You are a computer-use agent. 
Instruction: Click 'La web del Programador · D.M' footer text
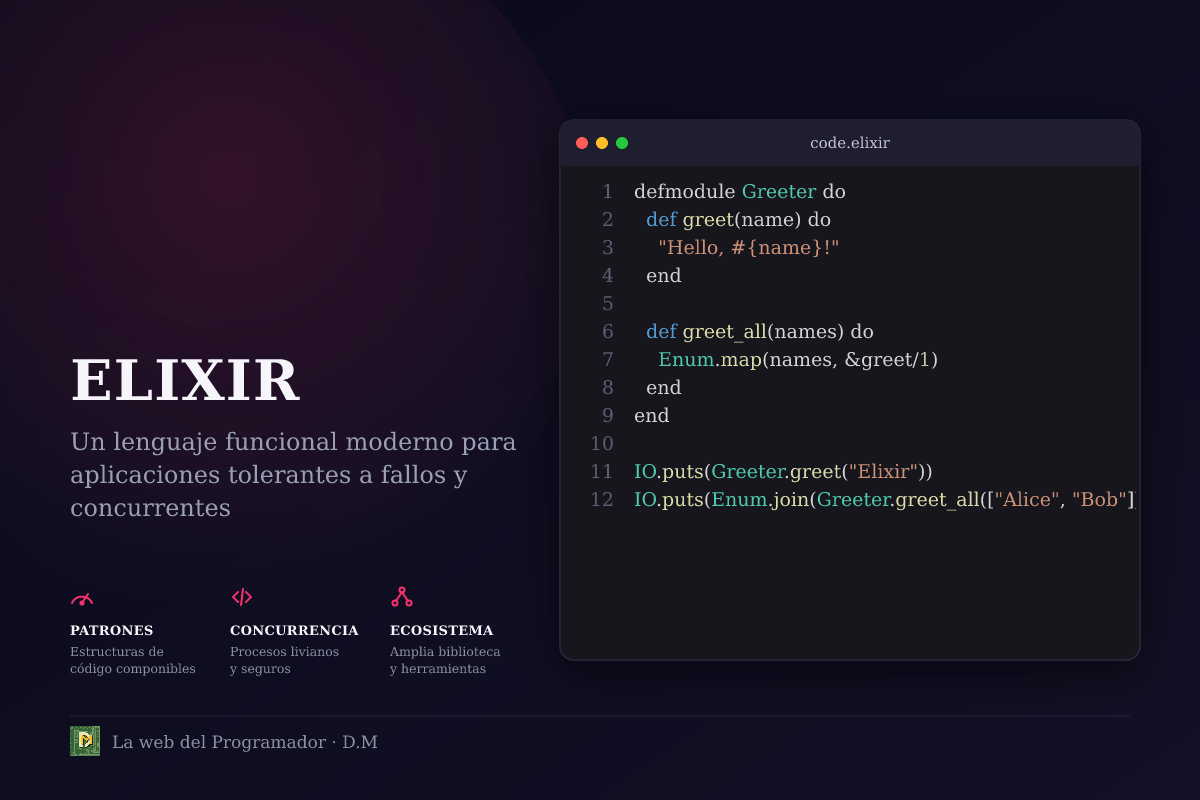pos(245,742)
